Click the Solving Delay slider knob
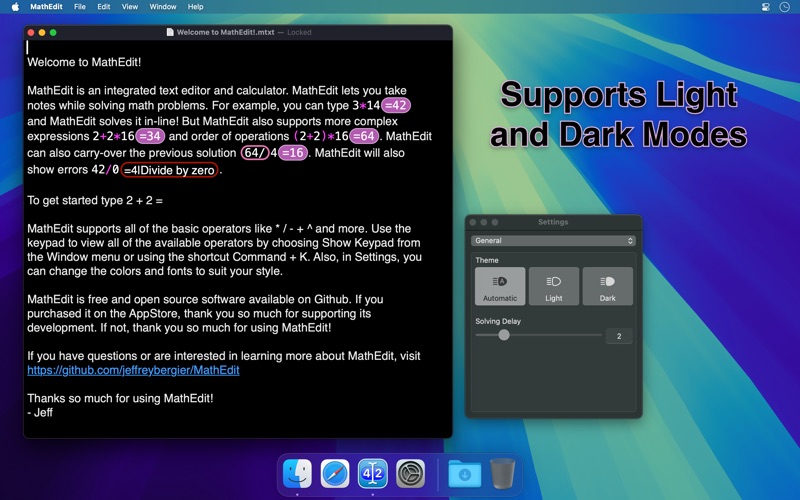800x500 pixels. point(504,335)
